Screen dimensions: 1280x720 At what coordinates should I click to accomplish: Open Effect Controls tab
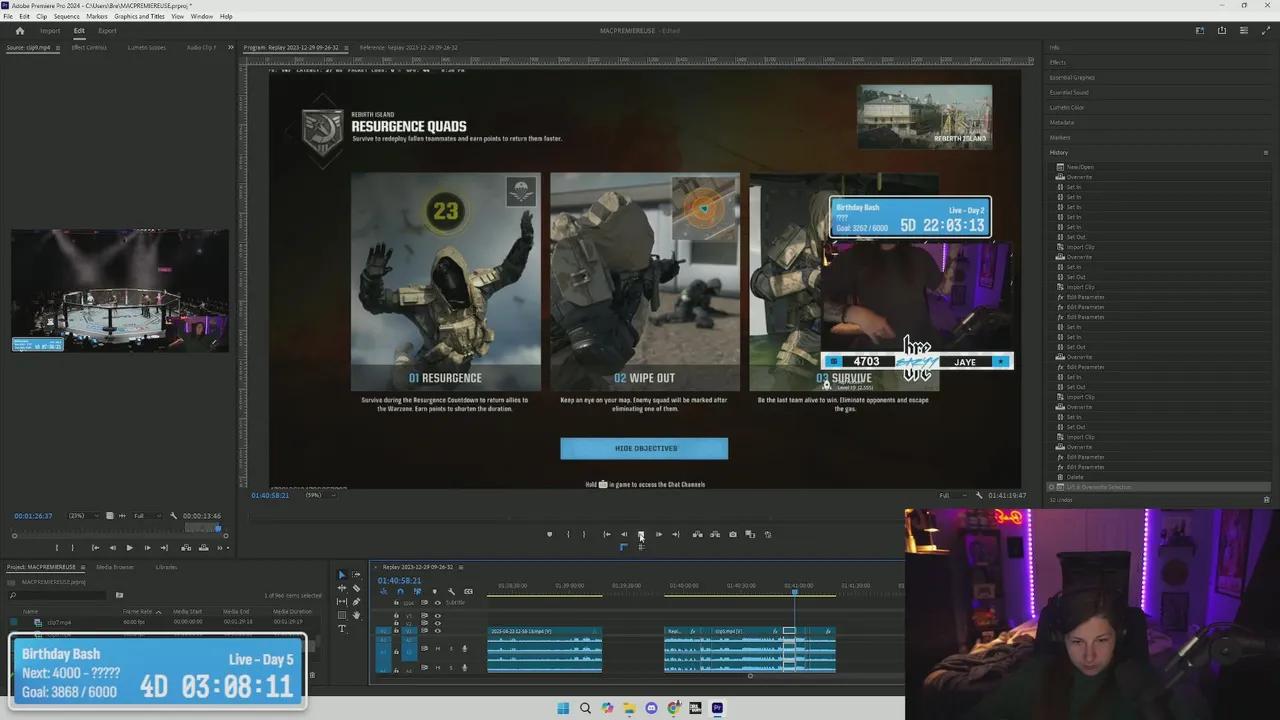click(89, 47)
